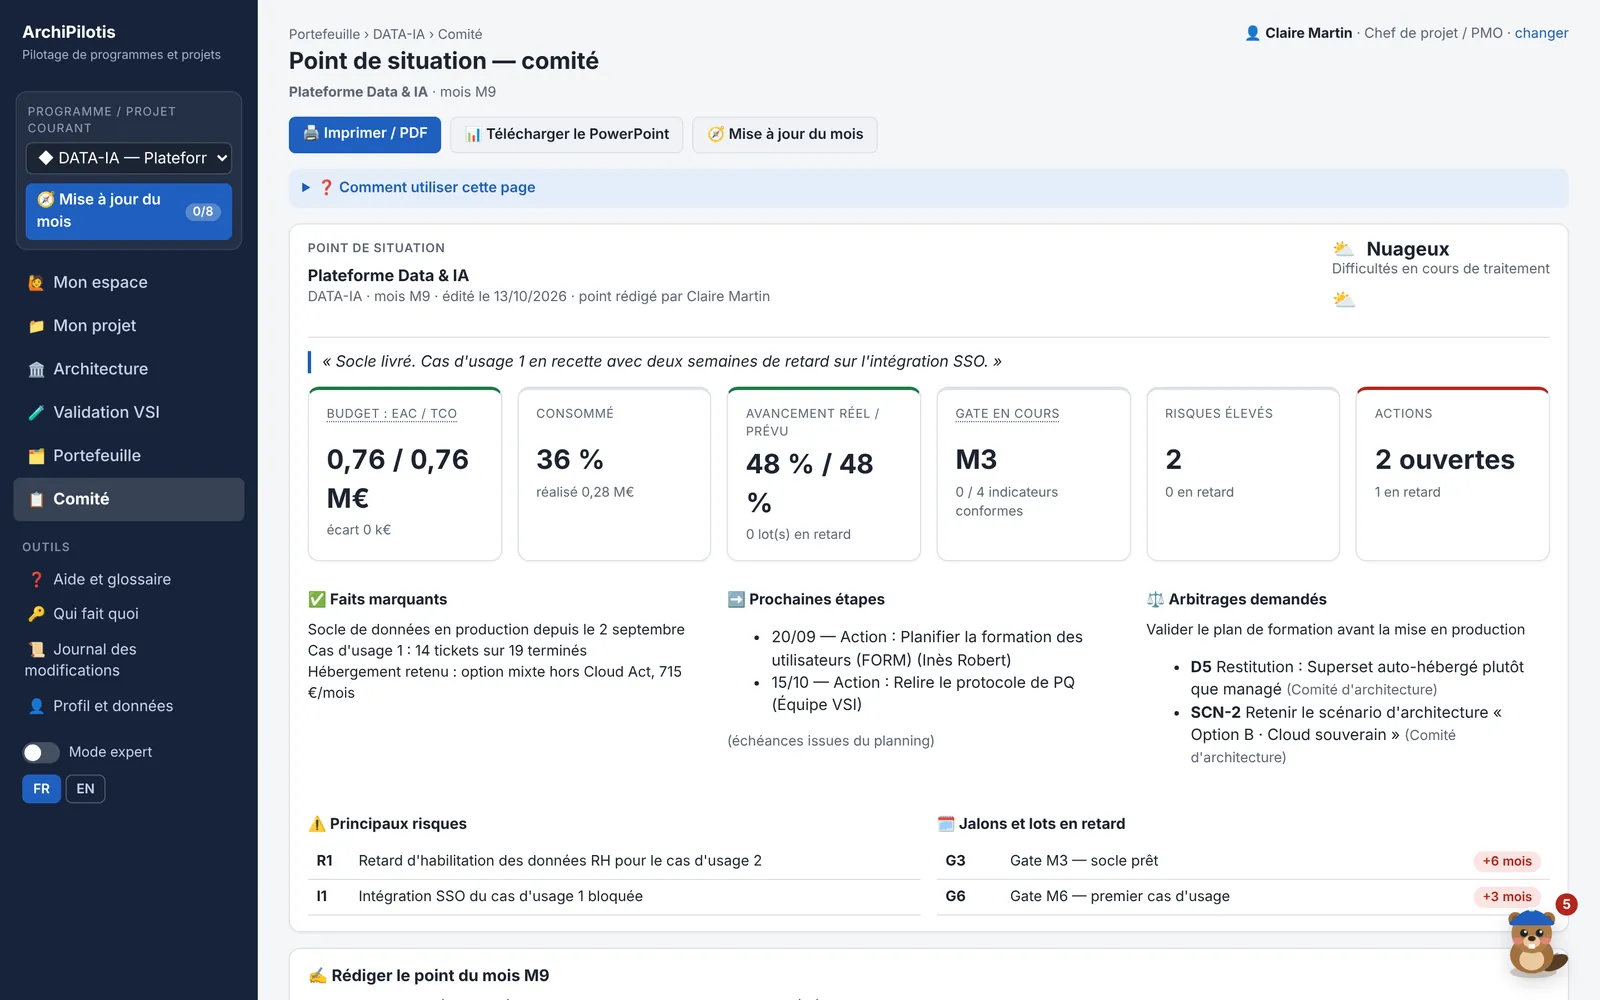Switch language to EN

click(x=86, y=789)
